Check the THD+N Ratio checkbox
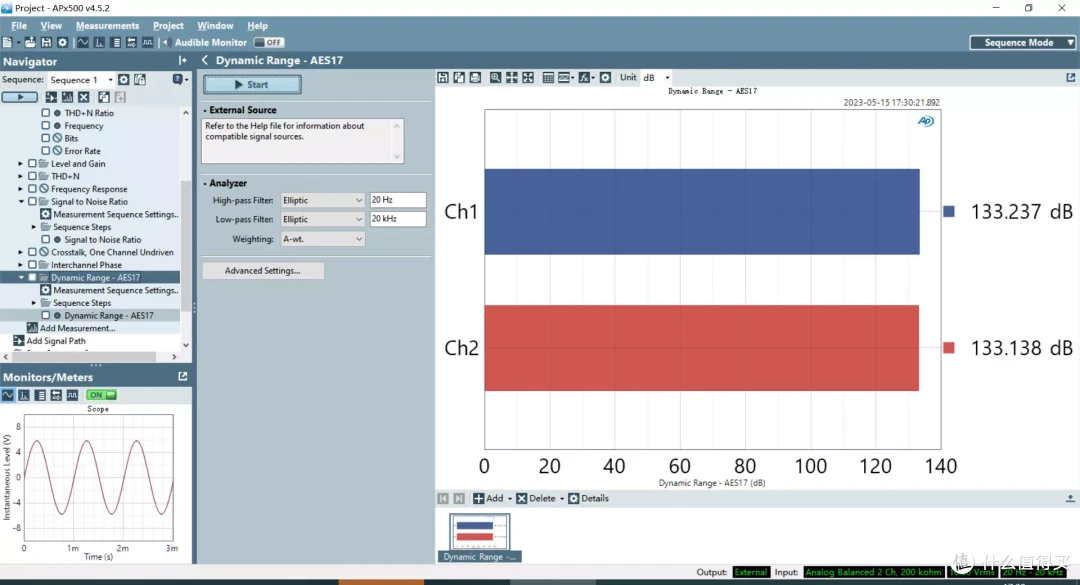The image size is (1080, 585). pos(45,113)
